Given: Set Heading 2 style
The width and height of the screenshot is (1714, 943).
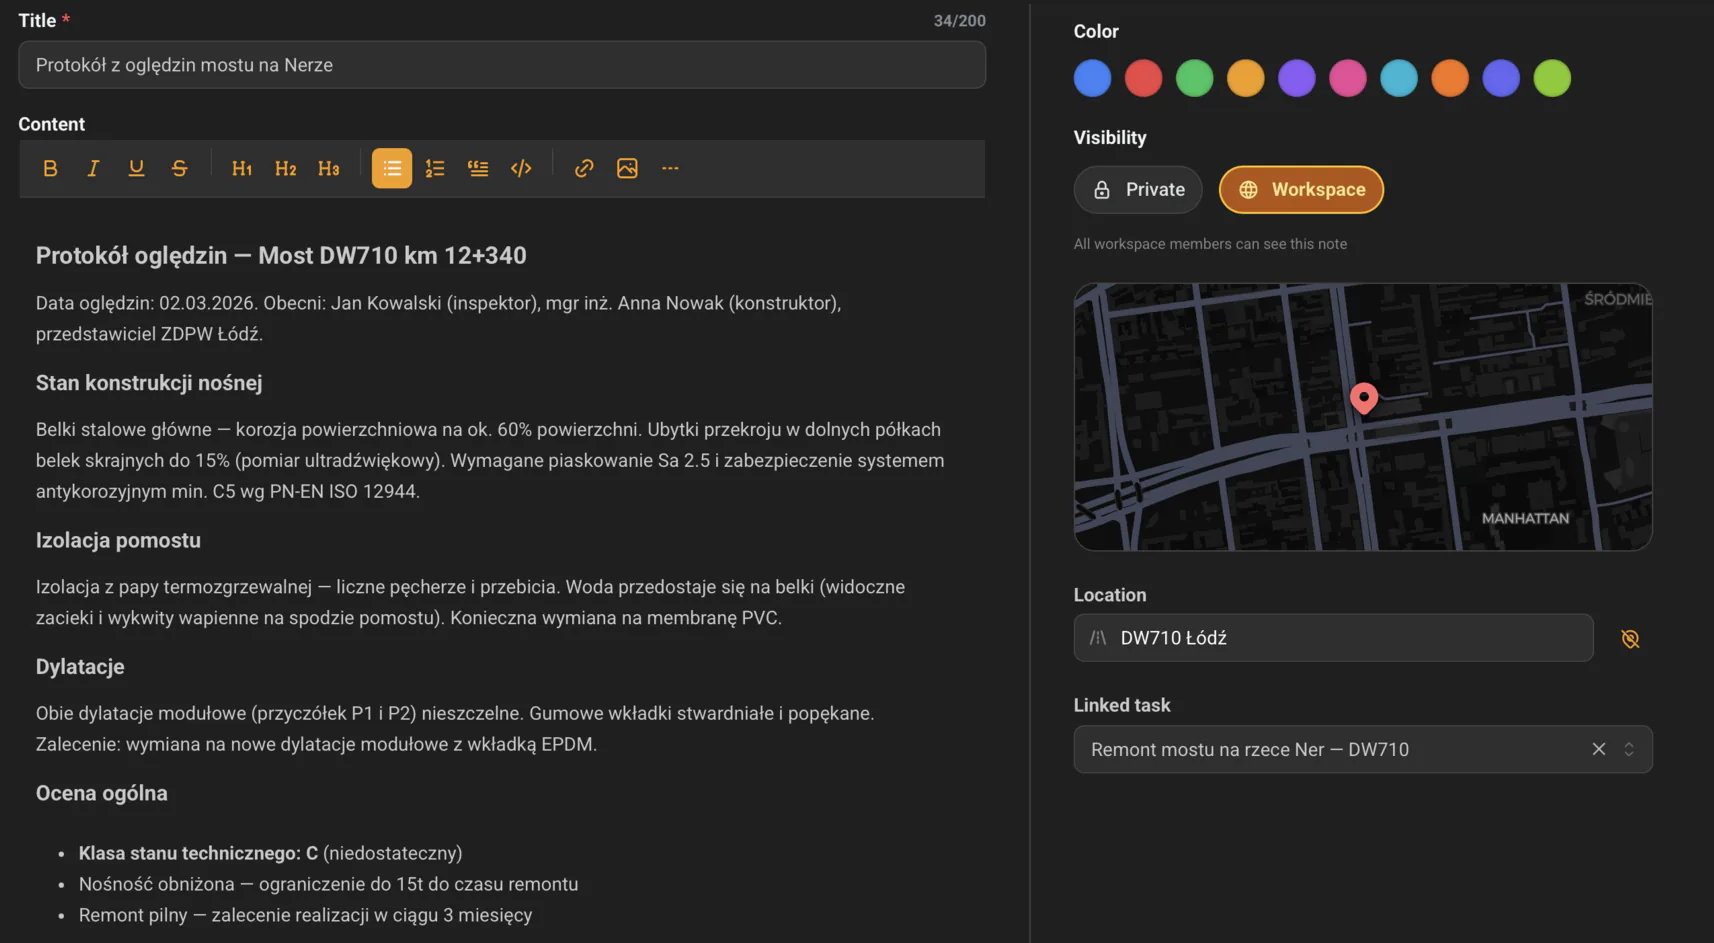Looking at the screenshot, I should (x=285, y=168).
